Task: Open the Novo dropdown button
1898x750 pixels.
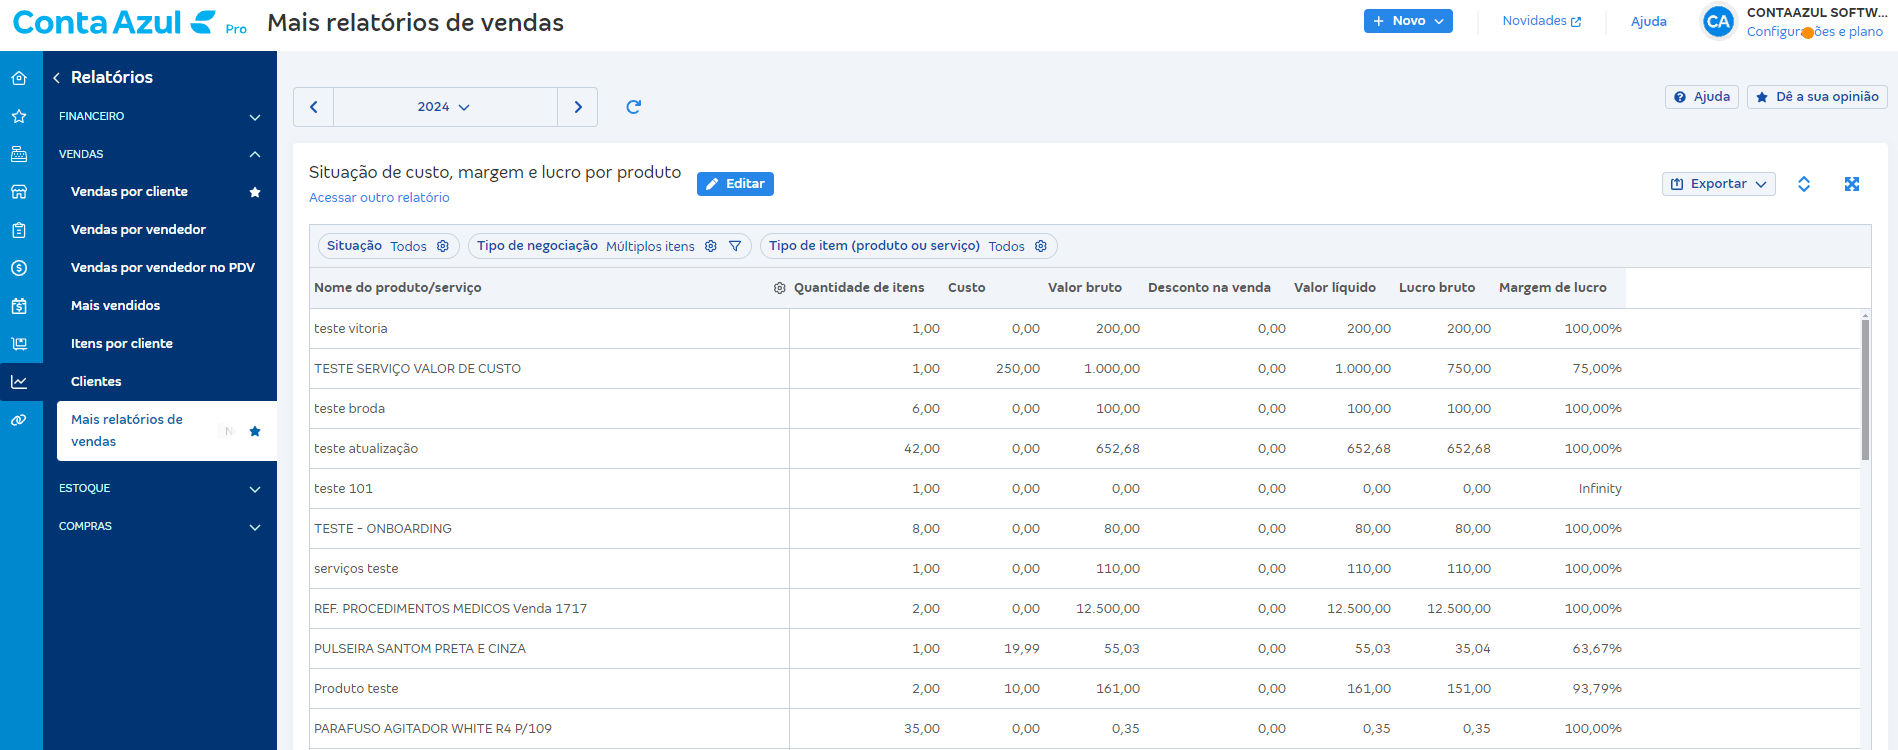Action: pyautogui.click(x=1408, y=21)
